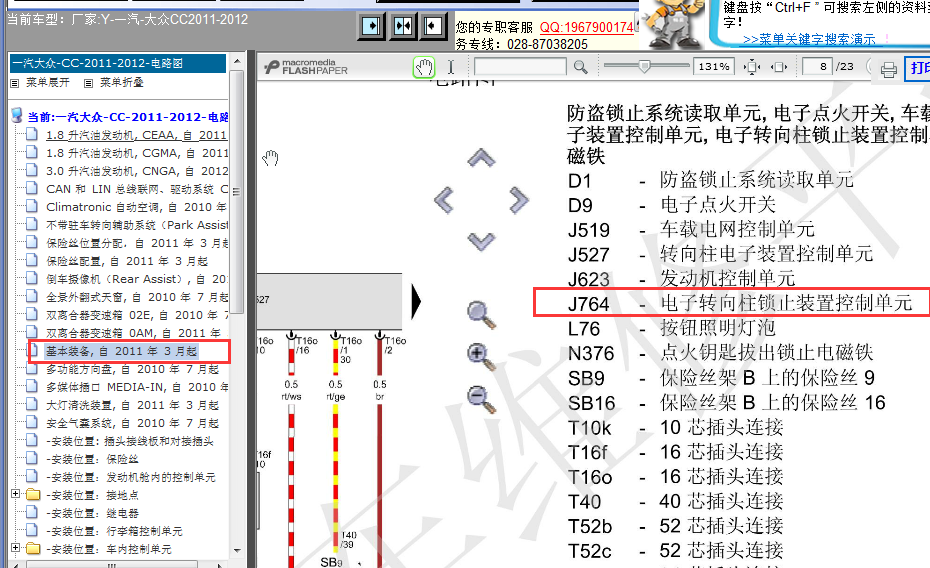
Task: Click the zoom-out minus magnifier
Action: point(482,399)
